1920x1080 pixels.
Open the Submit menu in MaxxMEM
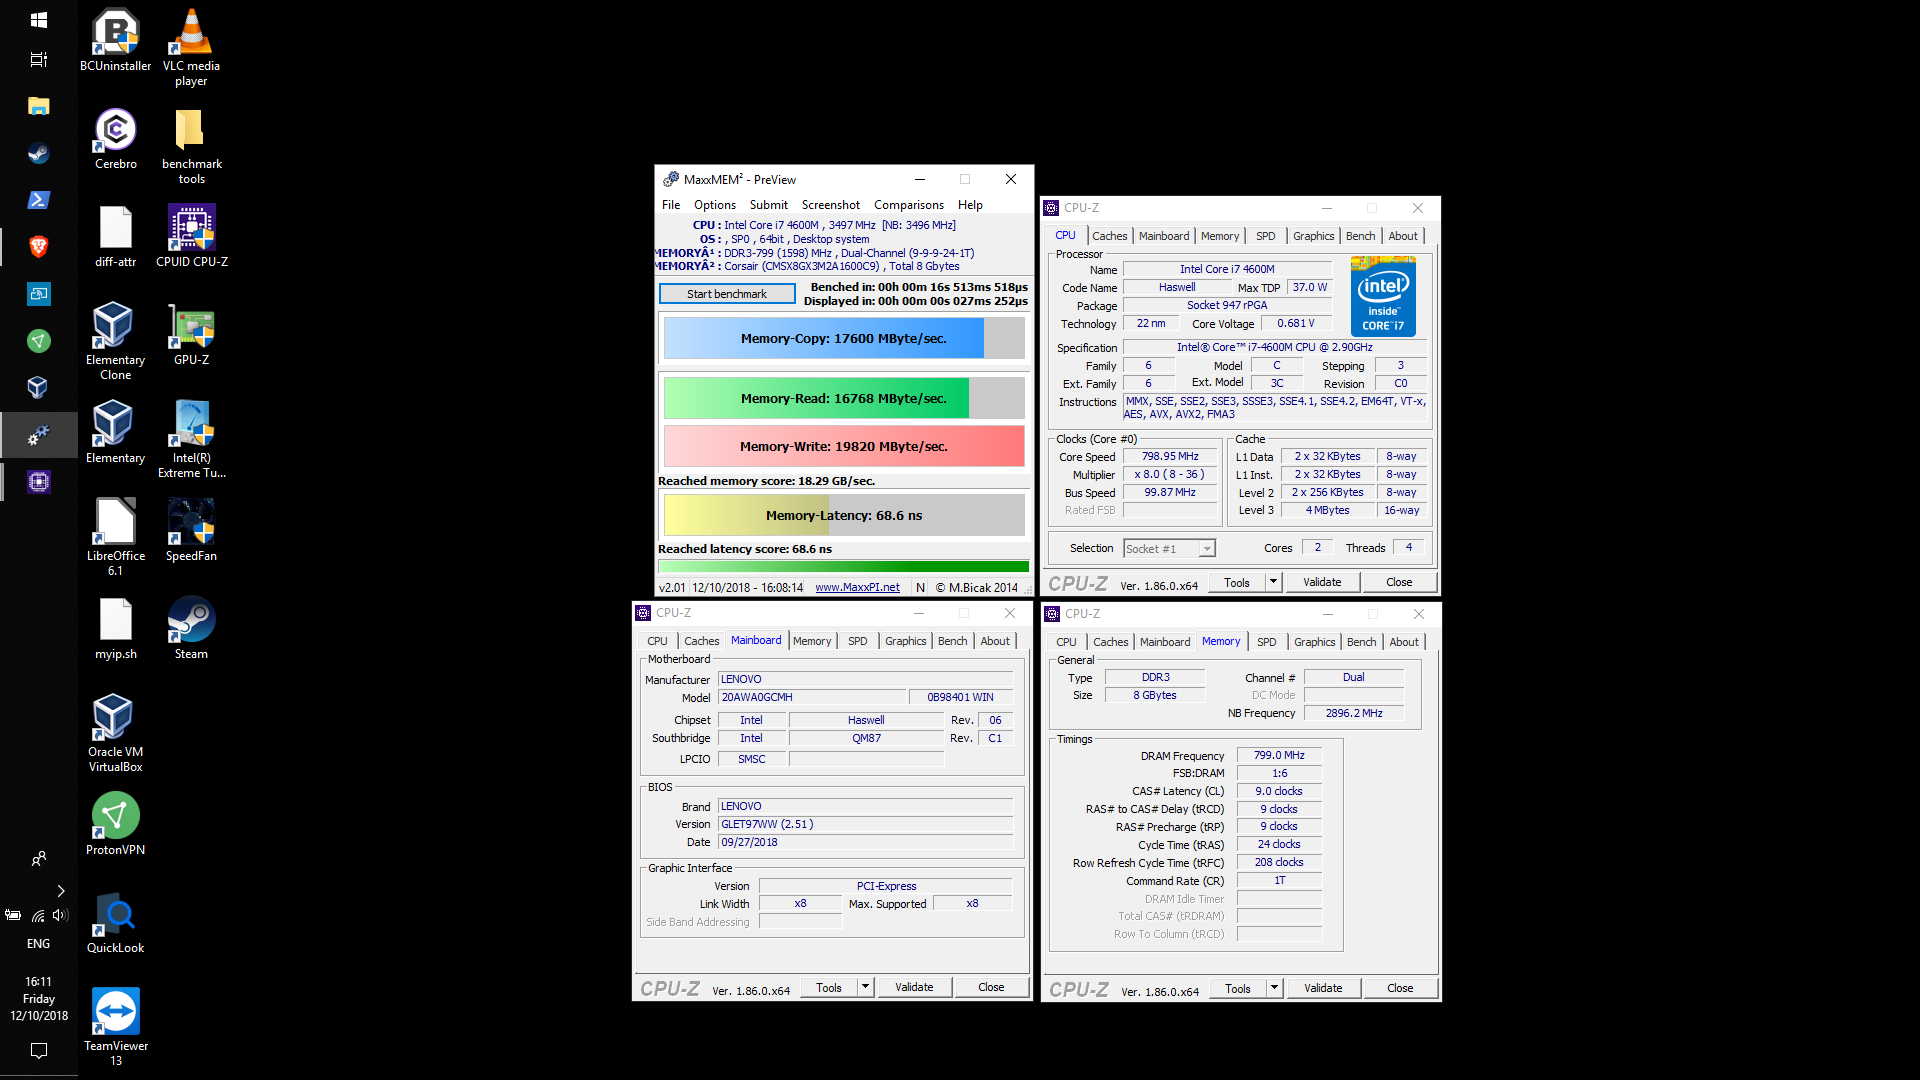tap(769, 205)
